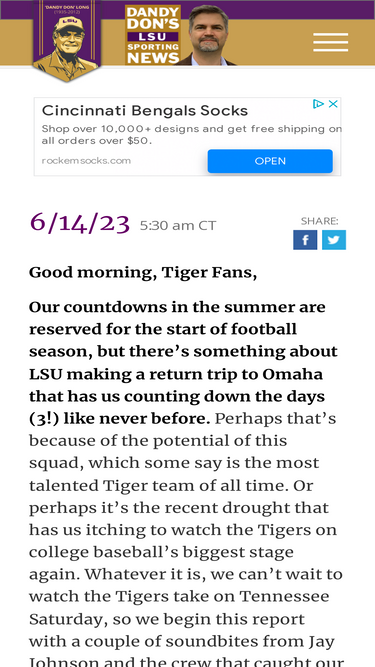Share the post on Facebook
The width and height of the screenshot is (375, 667).
[x=305, y=240]
